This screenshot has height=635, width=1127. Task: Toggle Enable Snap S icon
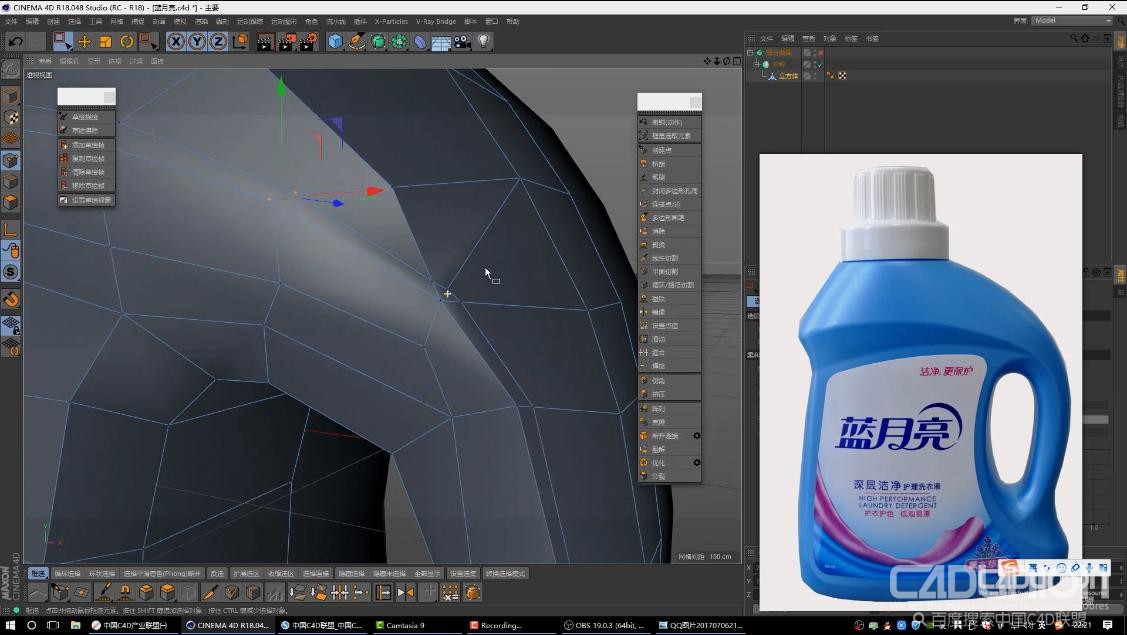[x=11, y=272]
